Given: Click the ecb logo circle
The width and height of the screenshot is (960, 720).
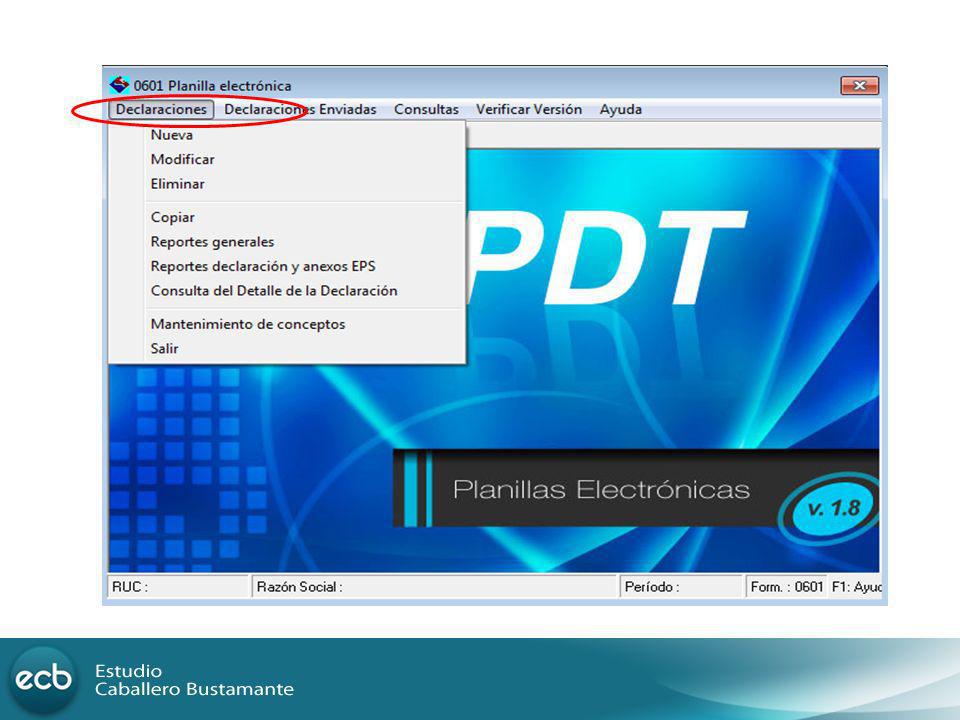Looking at the screenshot, I should pos(43,678).
